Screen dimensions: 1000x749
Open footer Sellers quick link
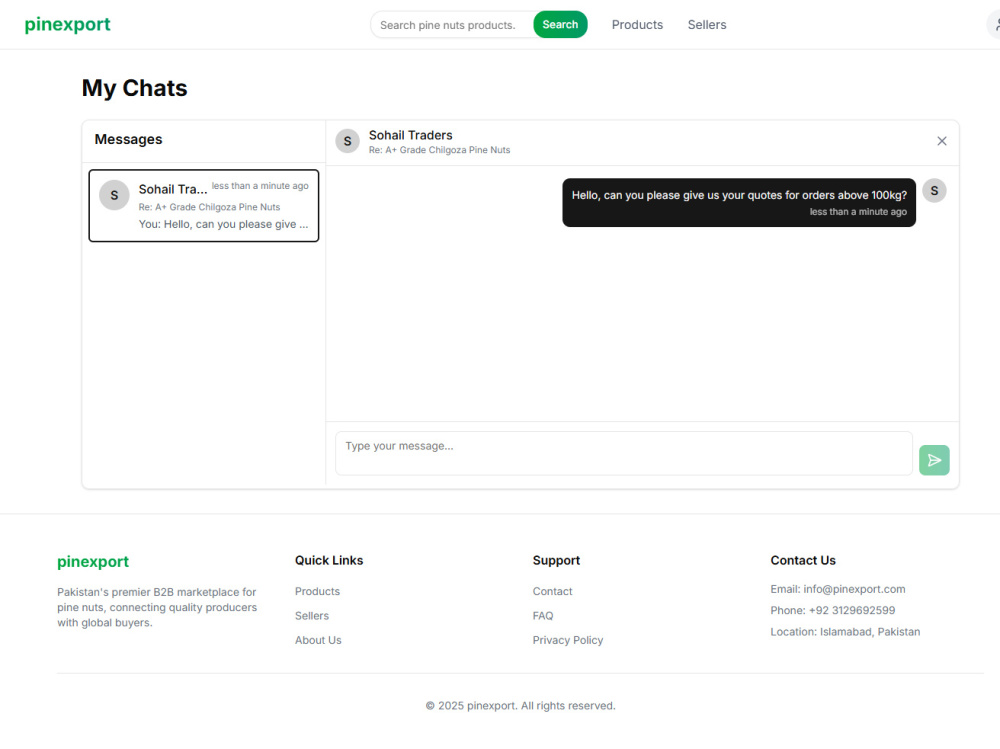point(312,616)
